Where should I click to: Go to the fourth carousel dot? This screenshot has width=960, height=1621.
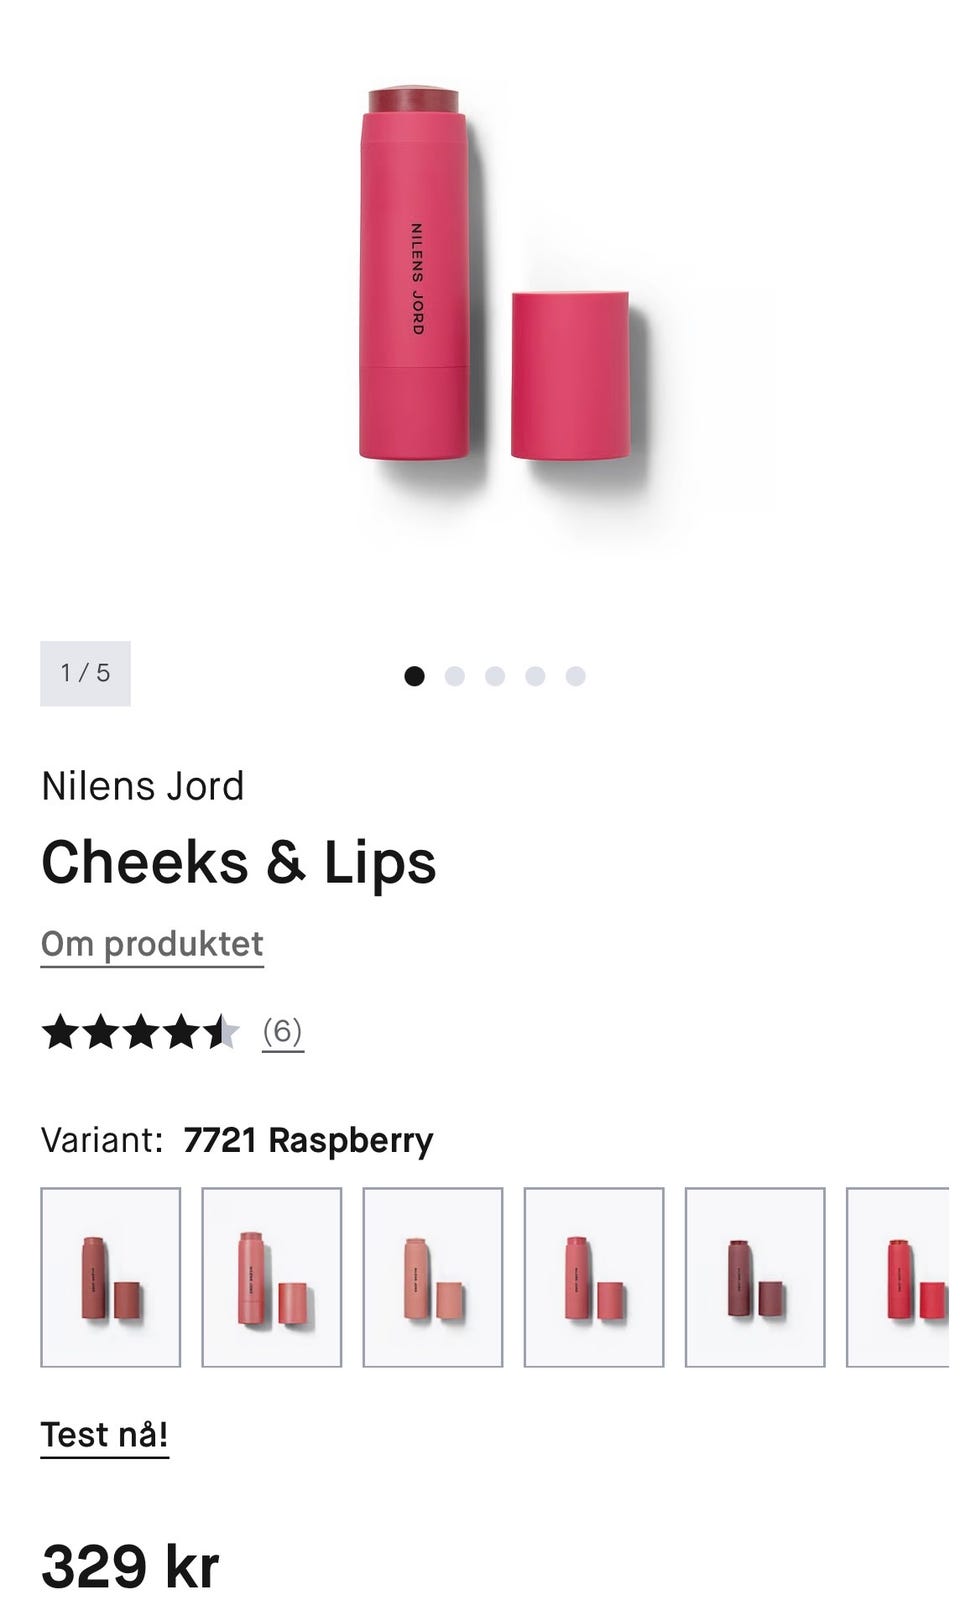pyautogui.click(x=535, y=676)
